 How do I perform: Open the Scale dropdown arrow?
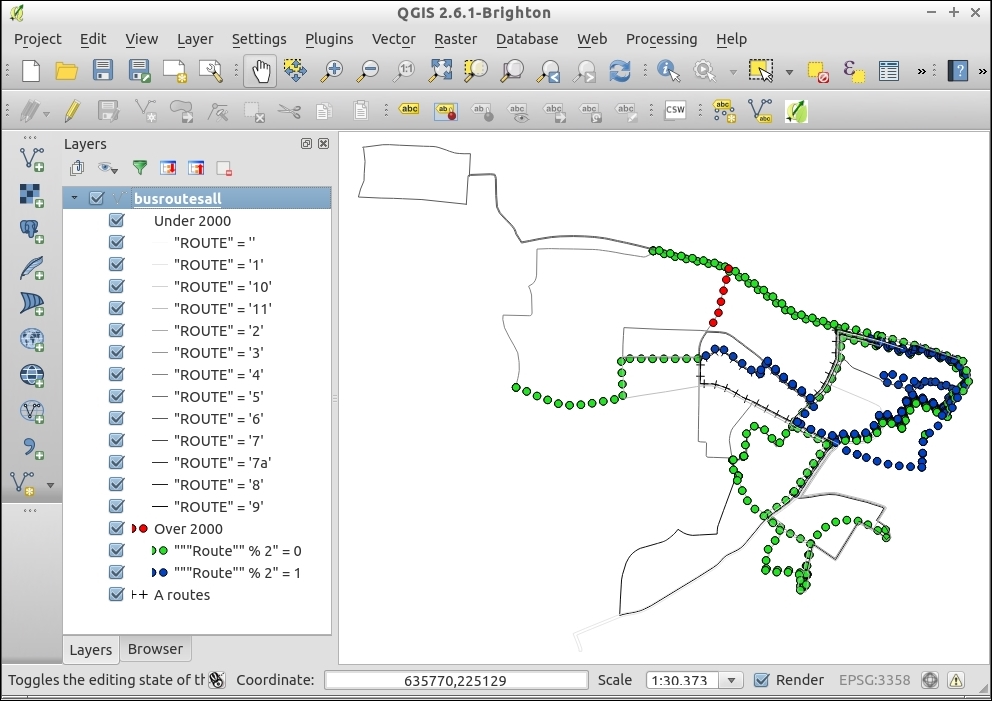[732, 680]
